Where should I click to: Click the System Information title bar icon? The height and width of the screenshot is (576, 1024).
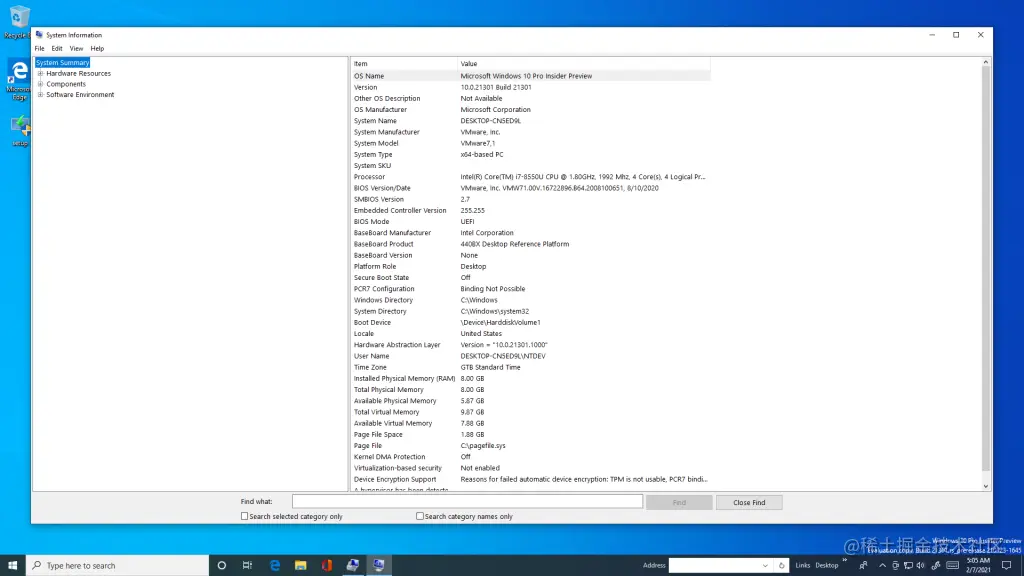point(39,35)
